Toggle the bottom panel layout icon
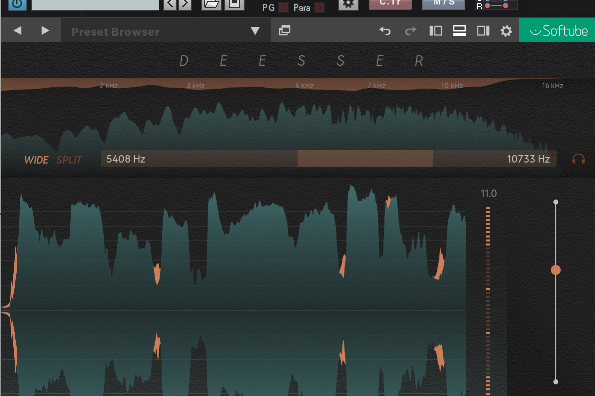This screenshot has width=595, height=396. click(x=459, y=31)
